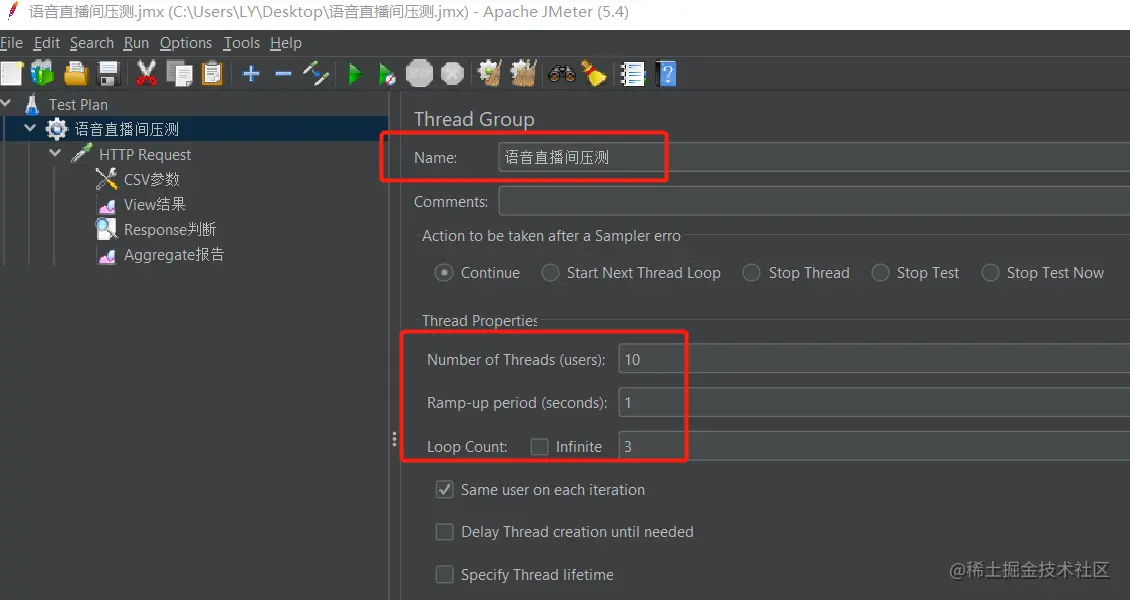Click the Open file folder icon
Viewport: 1130px width, 600px height.
(x=76, y=73)
